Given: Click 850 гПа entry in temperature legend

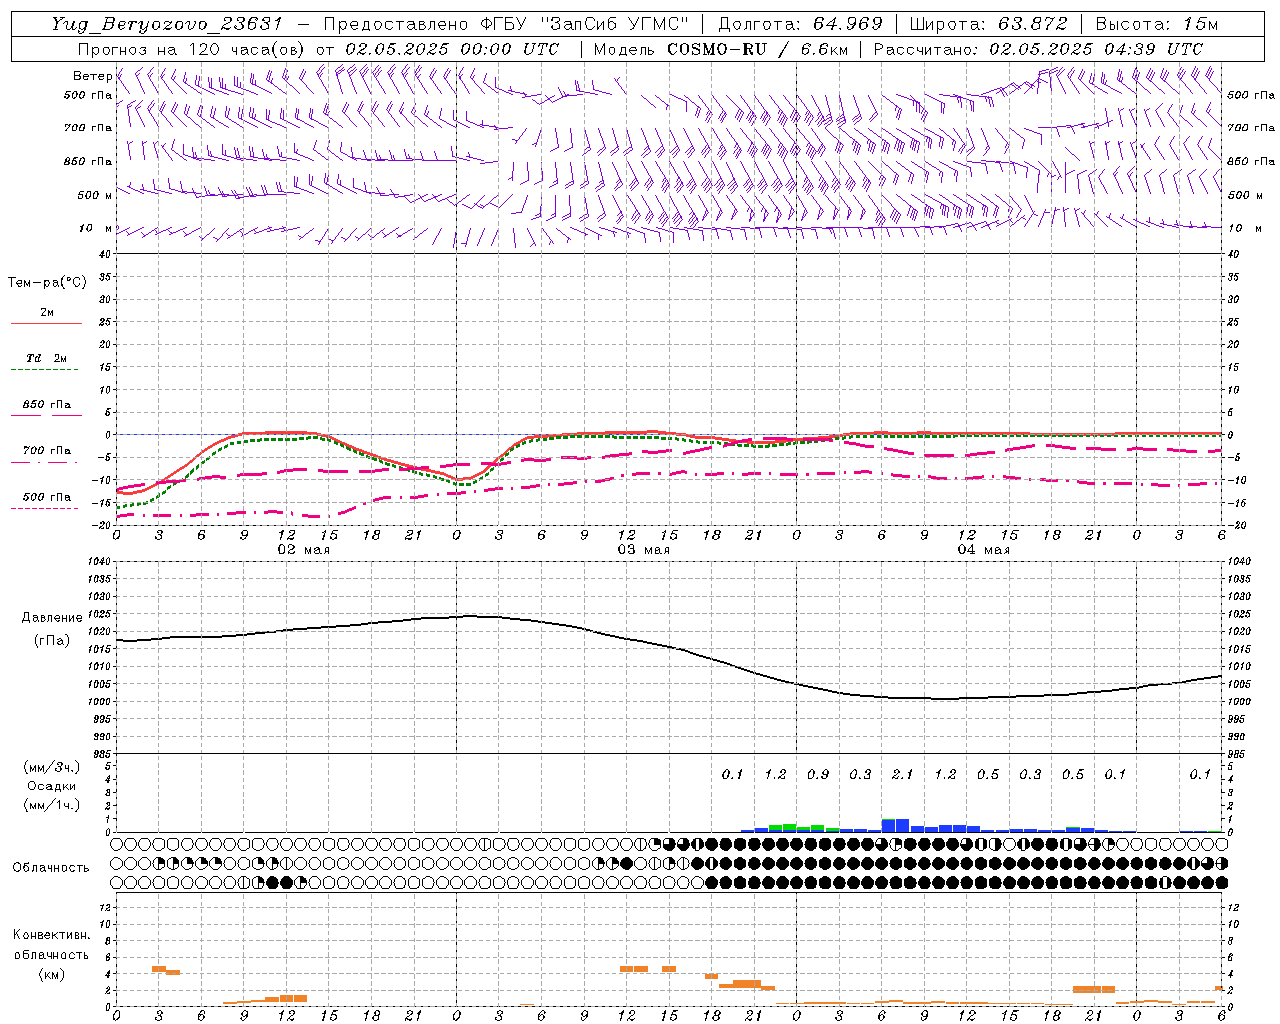Looking at the screenshot, I should 47,405.
